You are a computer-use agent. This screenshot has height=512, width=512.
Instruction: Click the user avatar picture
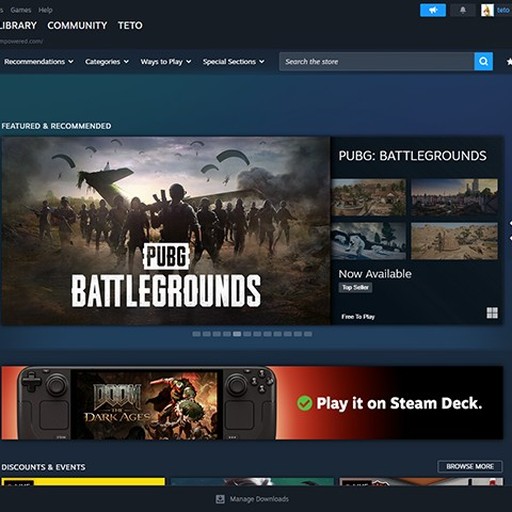coord(487,10)
